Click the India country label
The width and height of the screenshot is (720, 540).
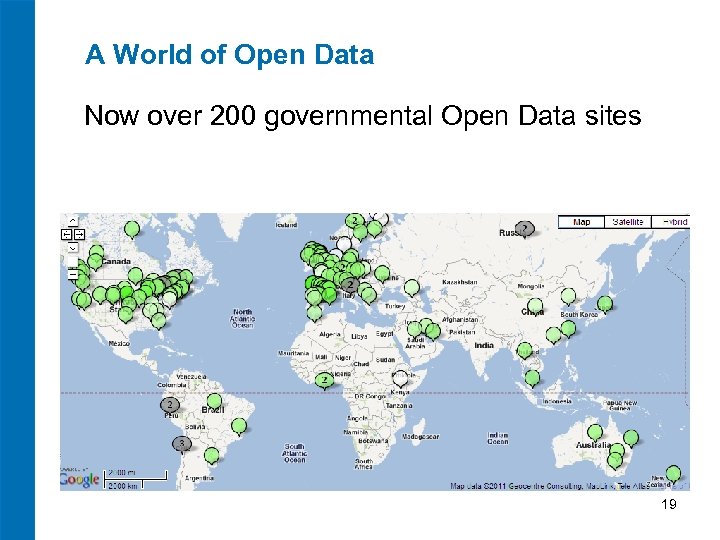click(x=484, y=345)
